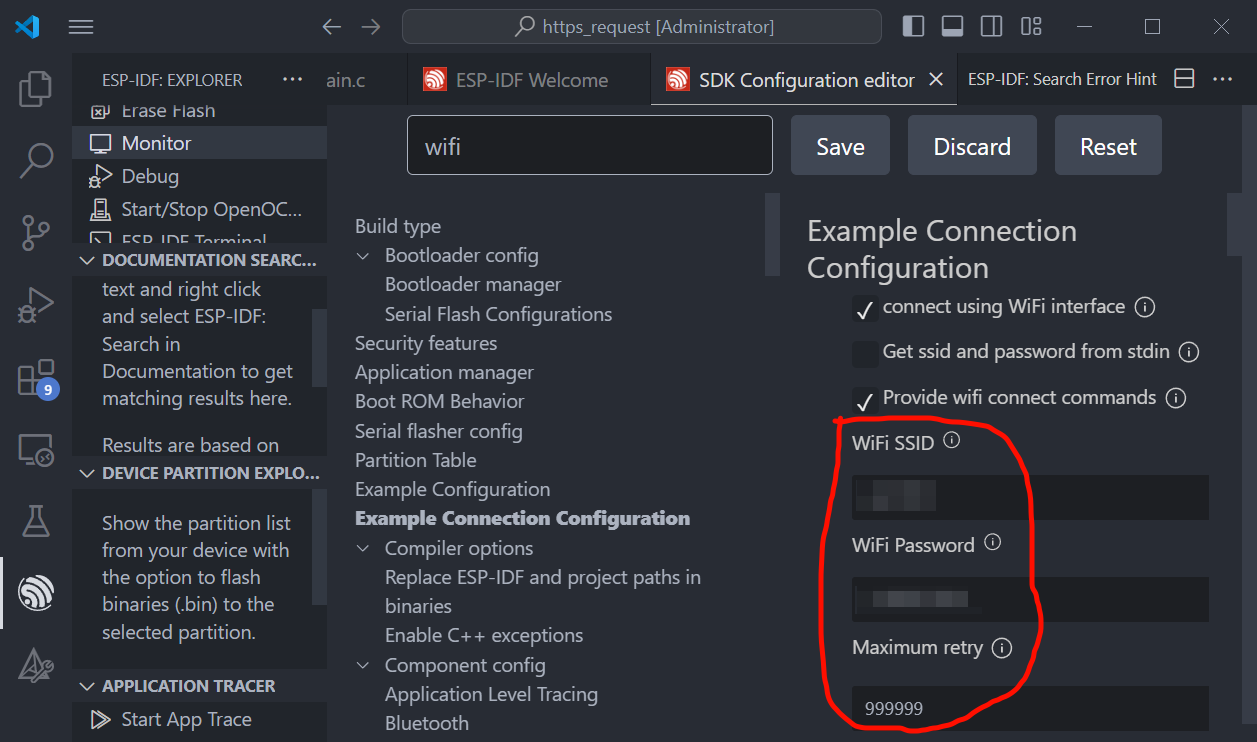Open Build type menu item

[x=398, y=226]
